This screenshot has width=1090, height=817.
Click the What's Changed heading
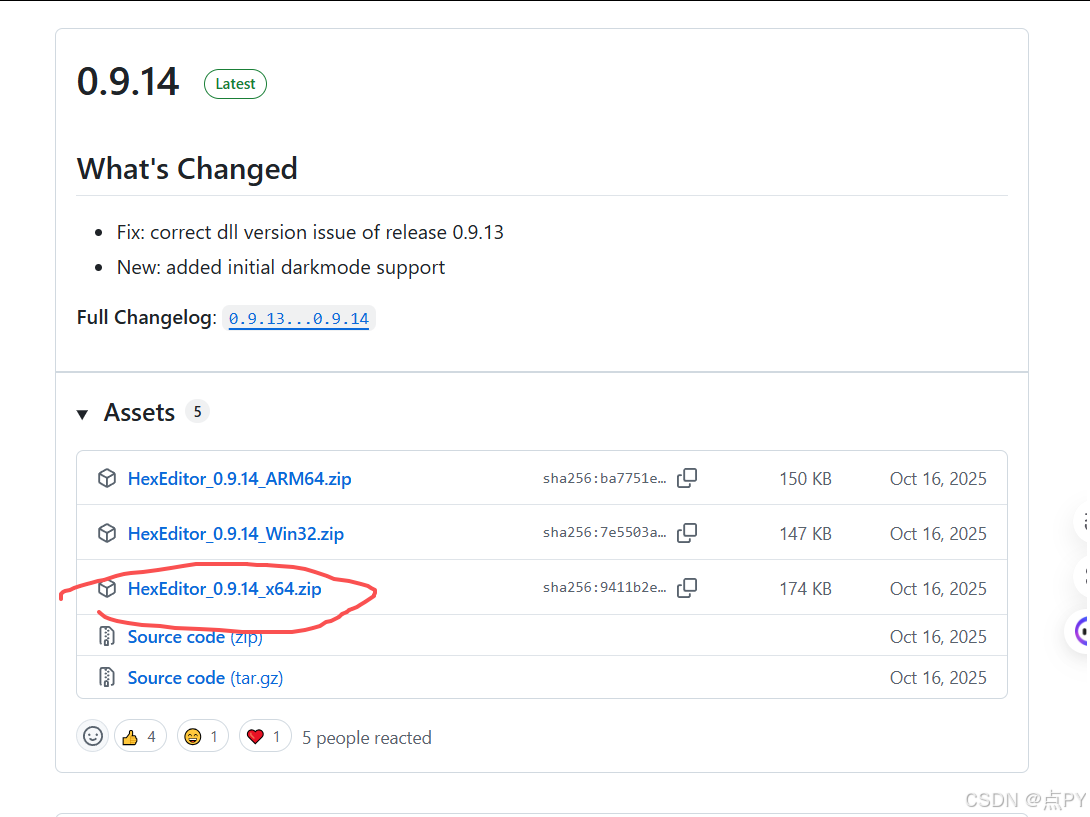pyautogui.click(x=187, y=169)
